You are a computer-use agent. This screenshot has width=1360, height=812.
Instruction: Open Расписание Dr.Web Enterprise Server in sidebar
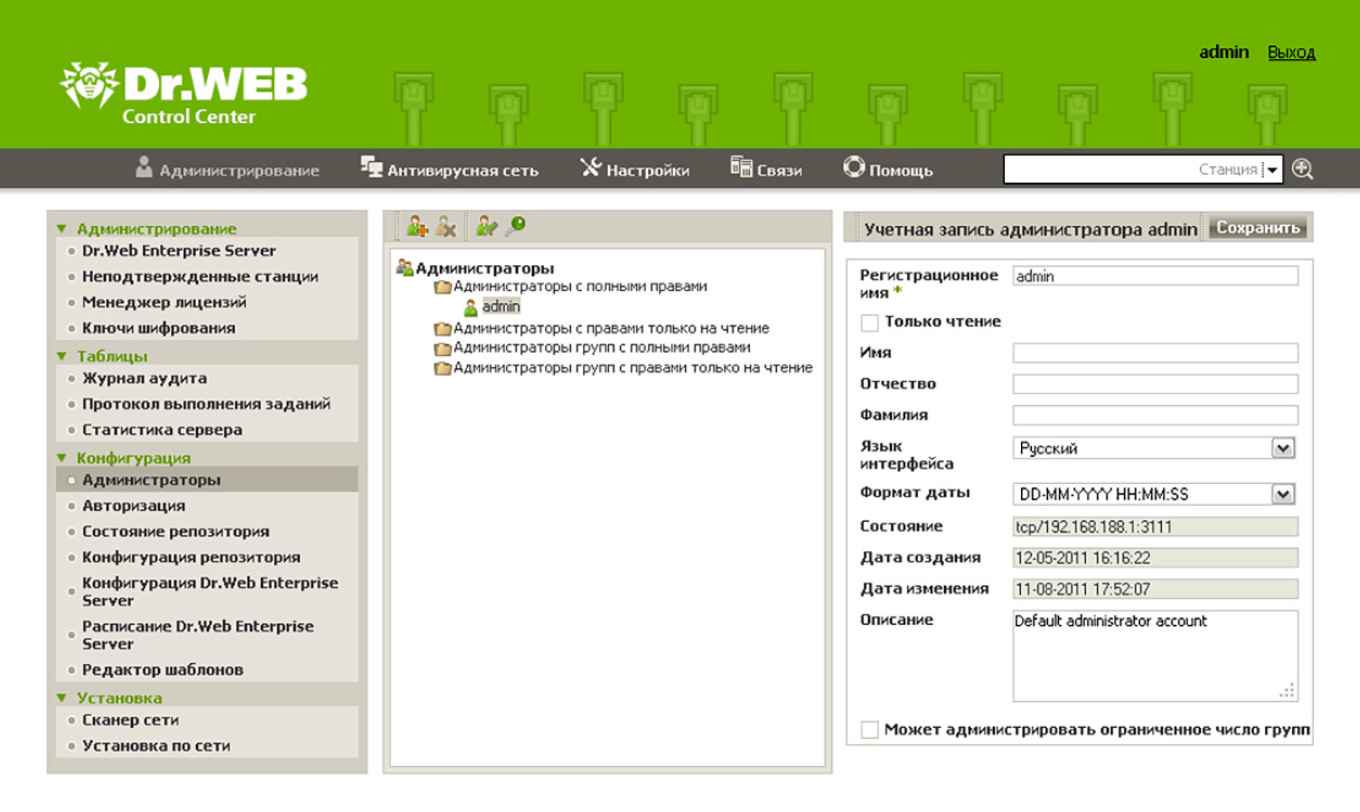198,635
